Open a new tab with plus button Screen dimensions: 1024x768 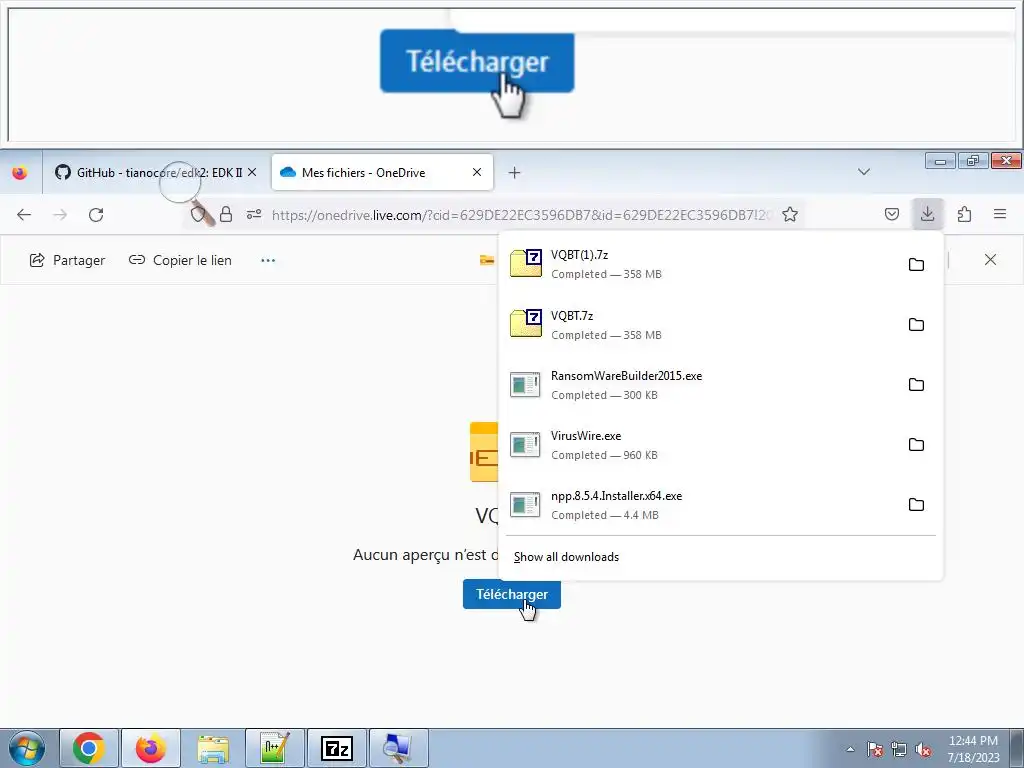[515, 172]
